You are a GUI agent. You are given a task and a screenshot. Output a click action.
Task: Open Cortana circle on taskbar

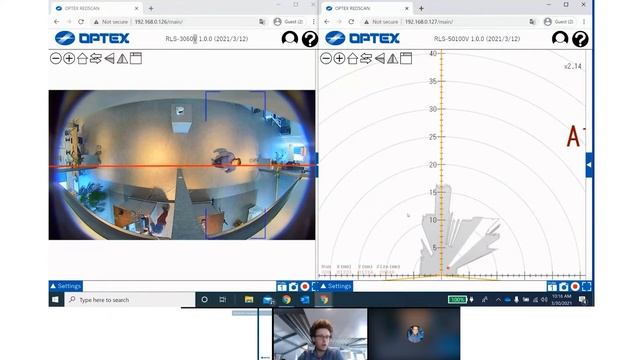[204, 300]
